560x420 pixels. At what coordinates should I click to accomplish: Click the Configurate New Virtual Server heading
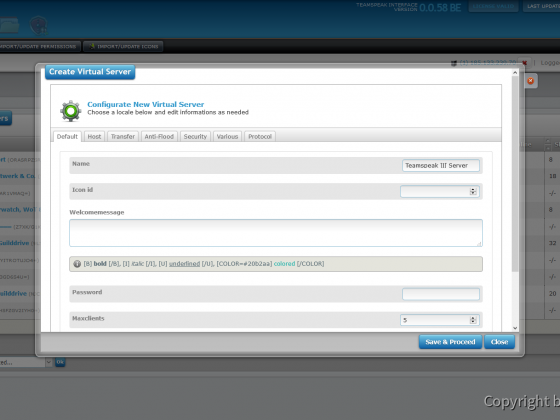(x=146, y=104)
